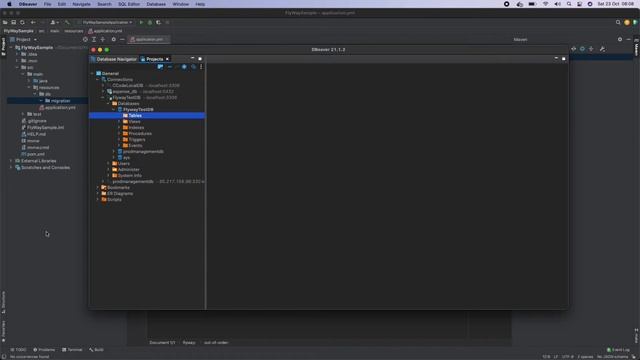Expand the sys database node
Image resolution: width=640 pixels, height=360 pixels.
click(x=114, y=158)
